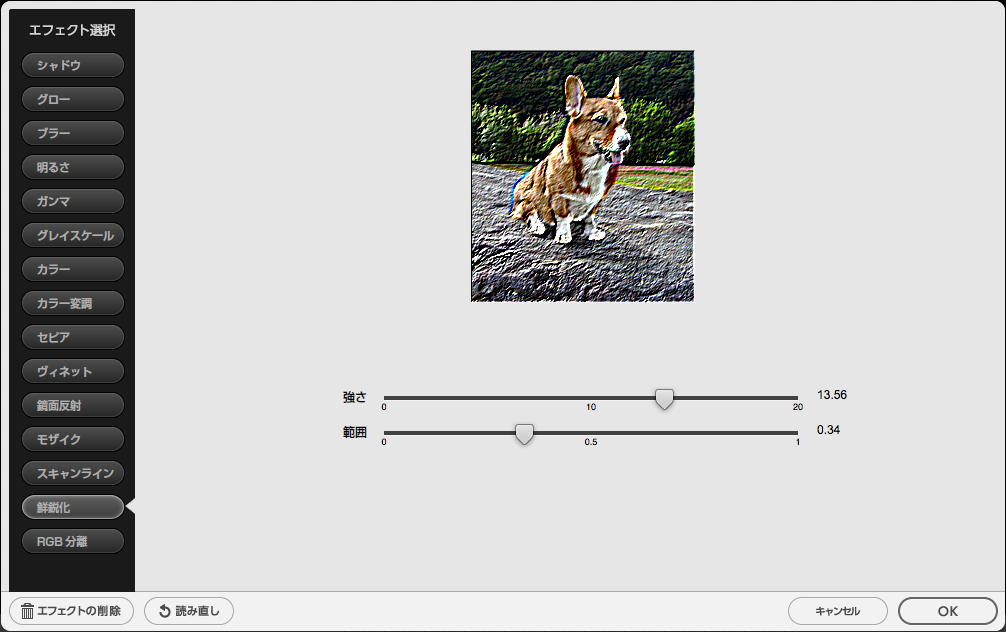Click the trash icon for エフェクトの削除

tap(28, 611)
